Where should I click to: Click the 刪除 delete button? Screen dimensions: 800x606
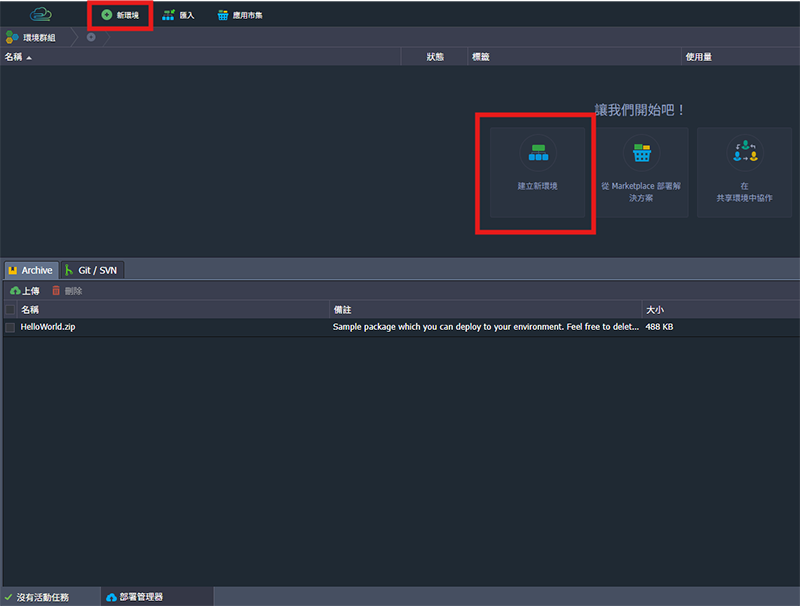pyautogui.click(x=67, y=291)
